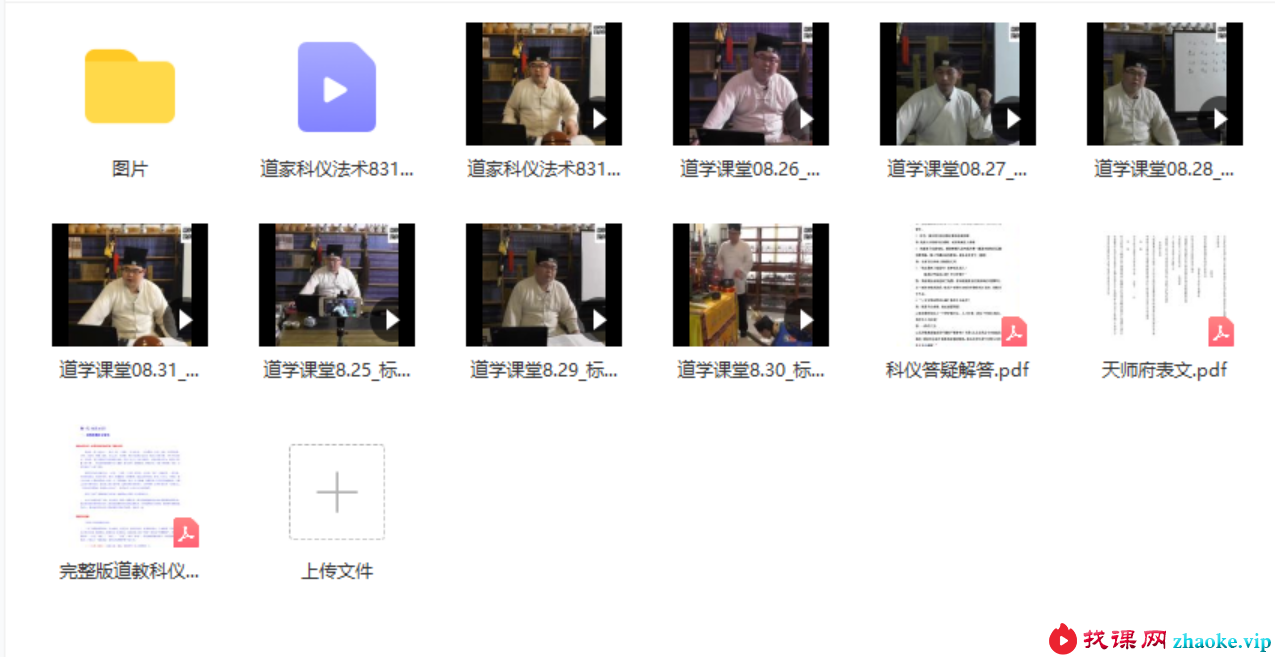The width and height of the screenshot is (1275, 657).
Task: Click the 道学课堂08.27_ file name
Action: coord(958,169)
